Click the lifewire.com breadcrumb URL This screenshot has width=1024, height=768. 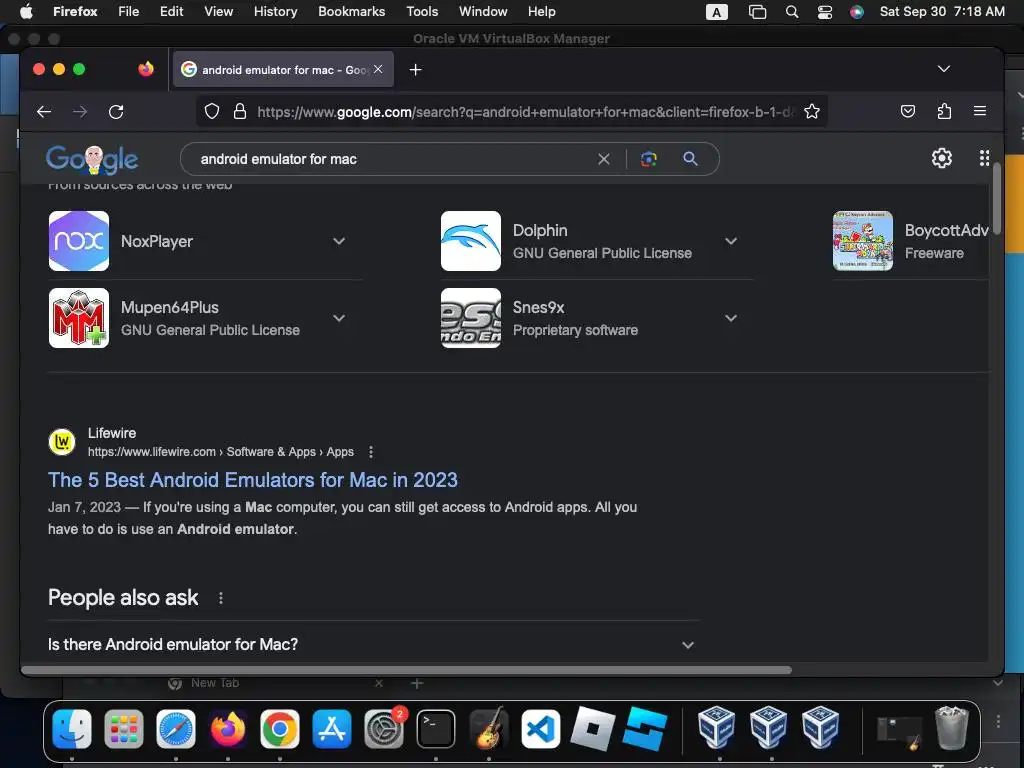point(221,452)
